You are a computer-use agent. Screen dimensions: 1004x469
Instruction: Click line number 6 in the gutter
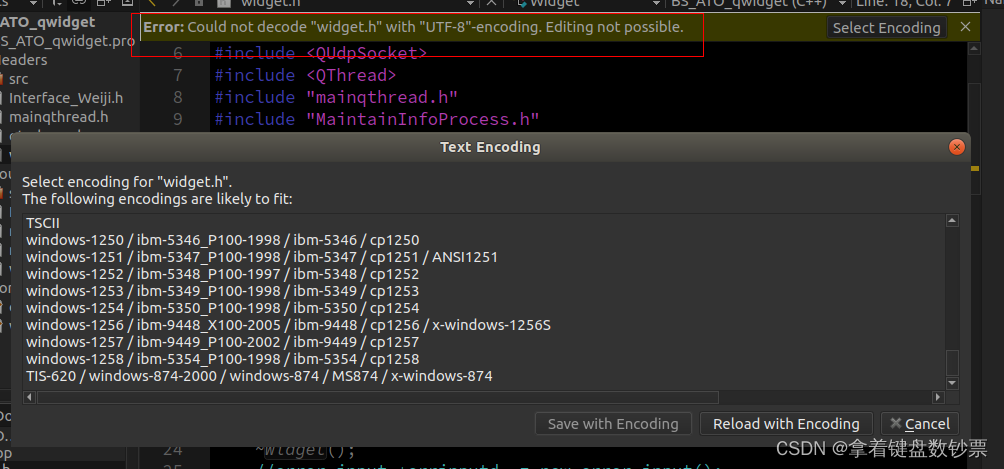177,53
